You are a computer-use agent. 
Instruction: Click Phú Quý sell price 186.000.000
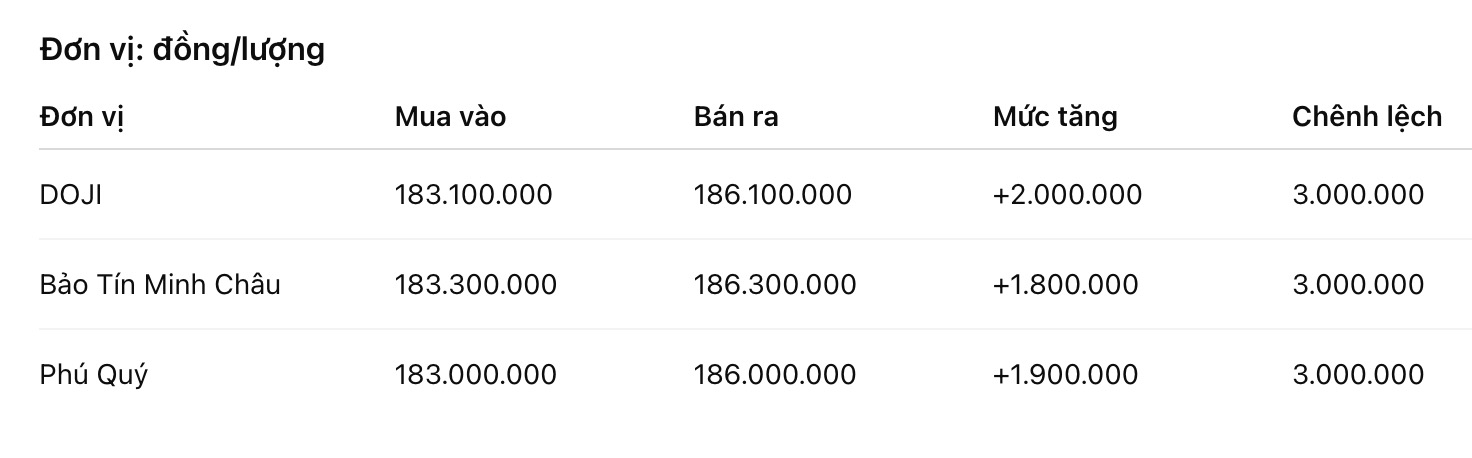pos(774,375)
